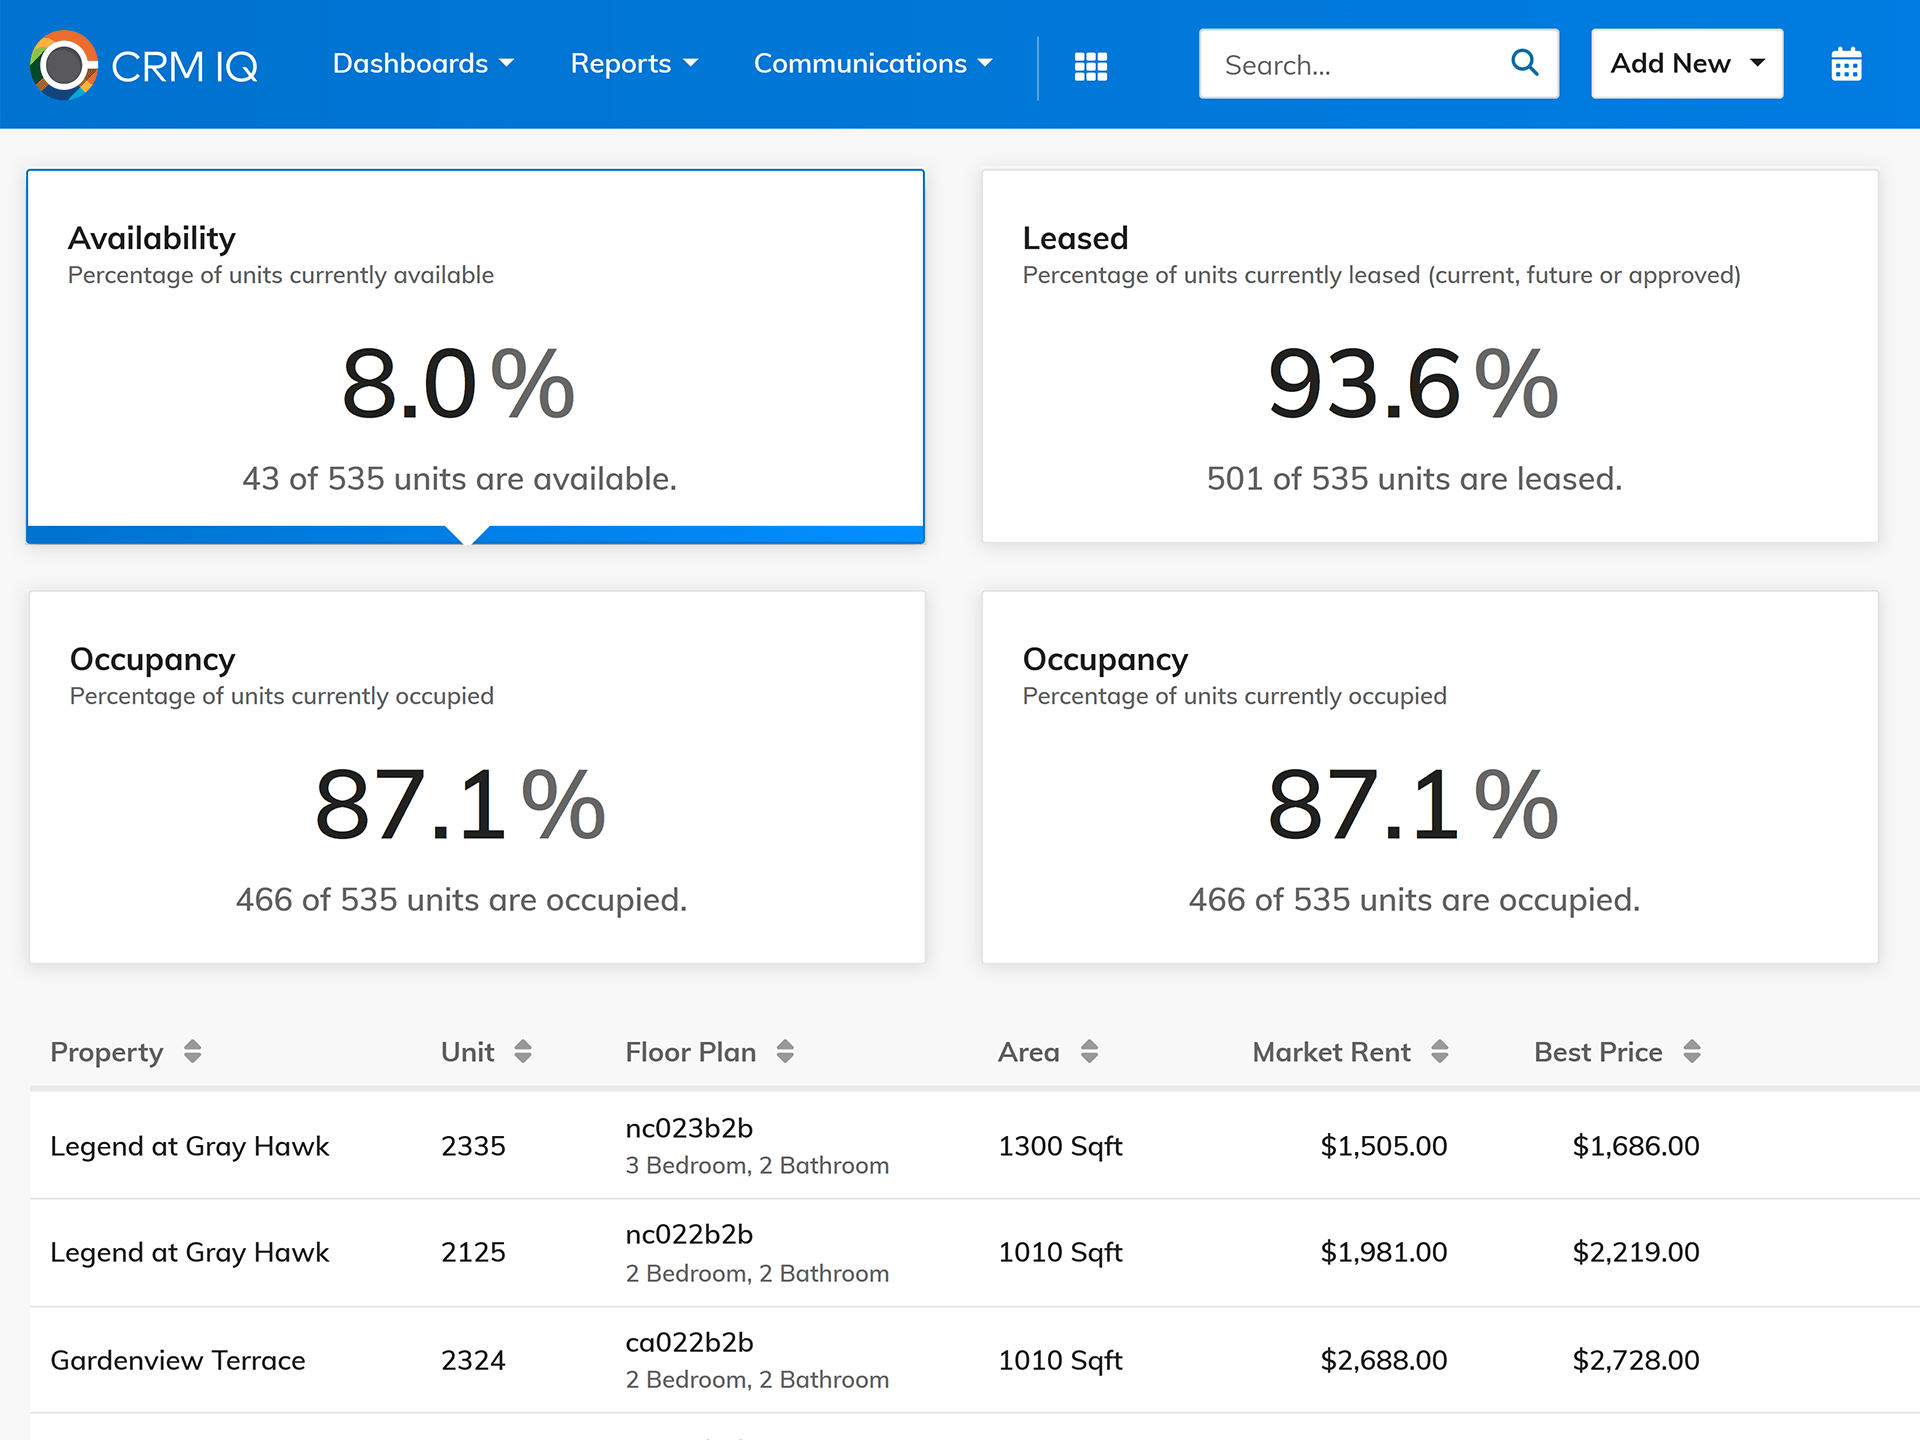The width and height of the screenshot is (1920, 1440).
Task: Click the search magnifier icon
Action: point(1524,63)
